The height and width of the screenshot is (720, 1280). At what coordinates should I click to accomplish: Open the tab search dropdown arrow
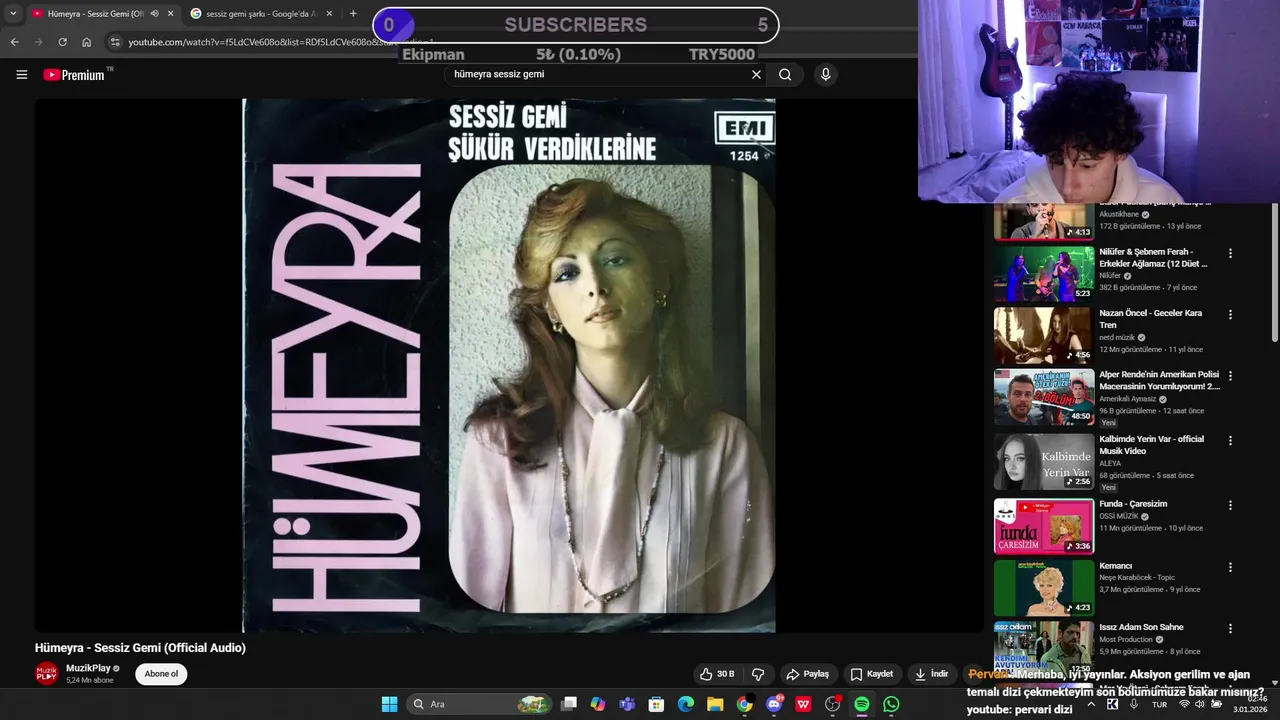(13, 14)
